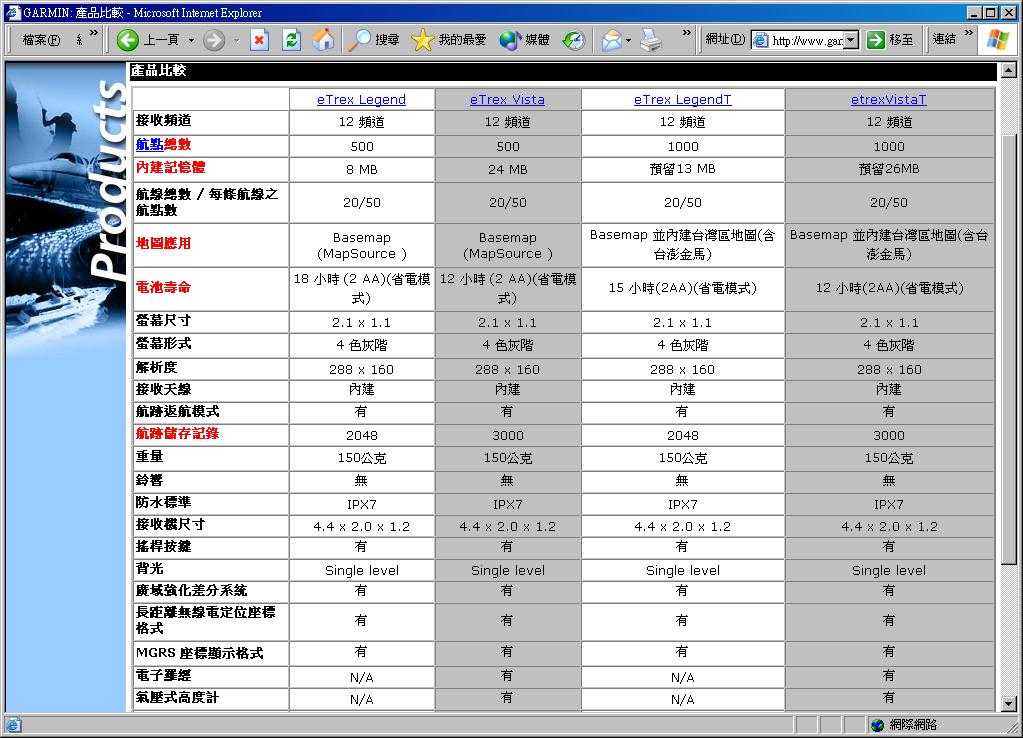Open the 連結 links toolbar
The width and height of the screenshot is (1023, 738).
point(944,39)
